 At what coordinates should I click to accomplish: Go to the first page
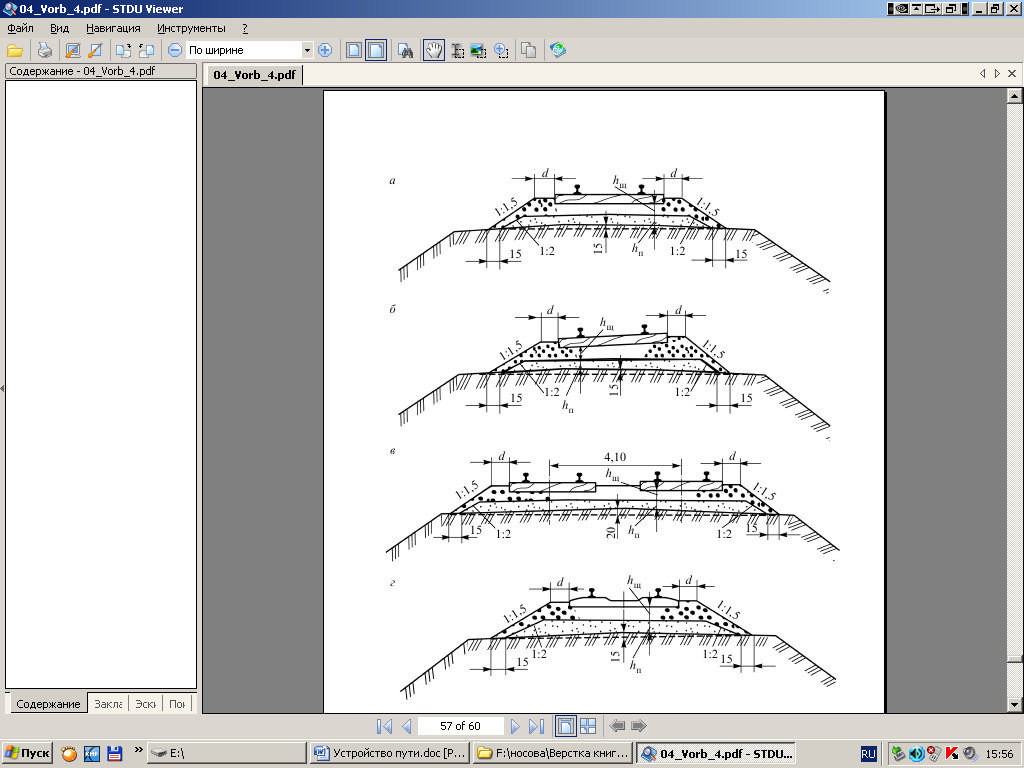click(x=385, y=726)
